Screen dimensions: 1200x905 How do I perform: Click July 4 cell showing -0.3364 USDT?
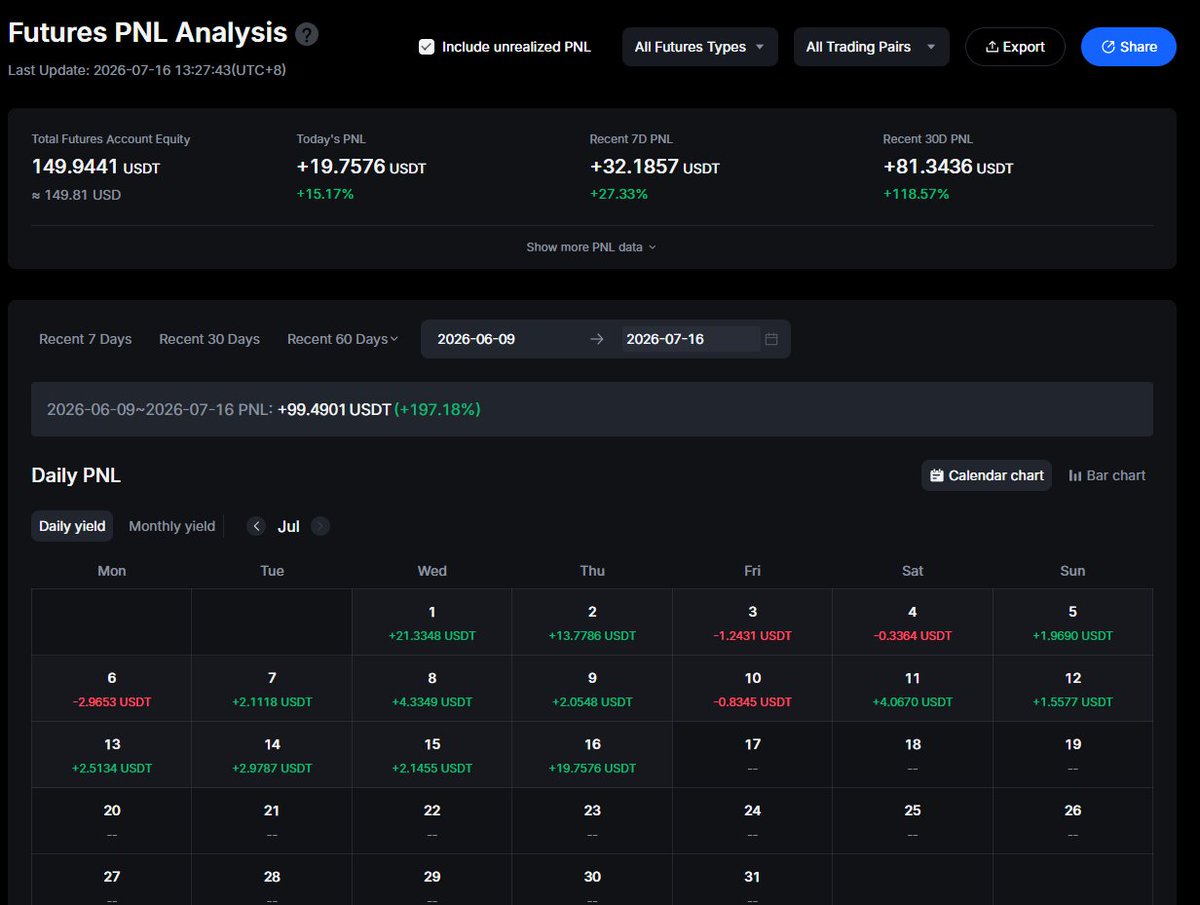pyautogui.click(x=912, y=622)
